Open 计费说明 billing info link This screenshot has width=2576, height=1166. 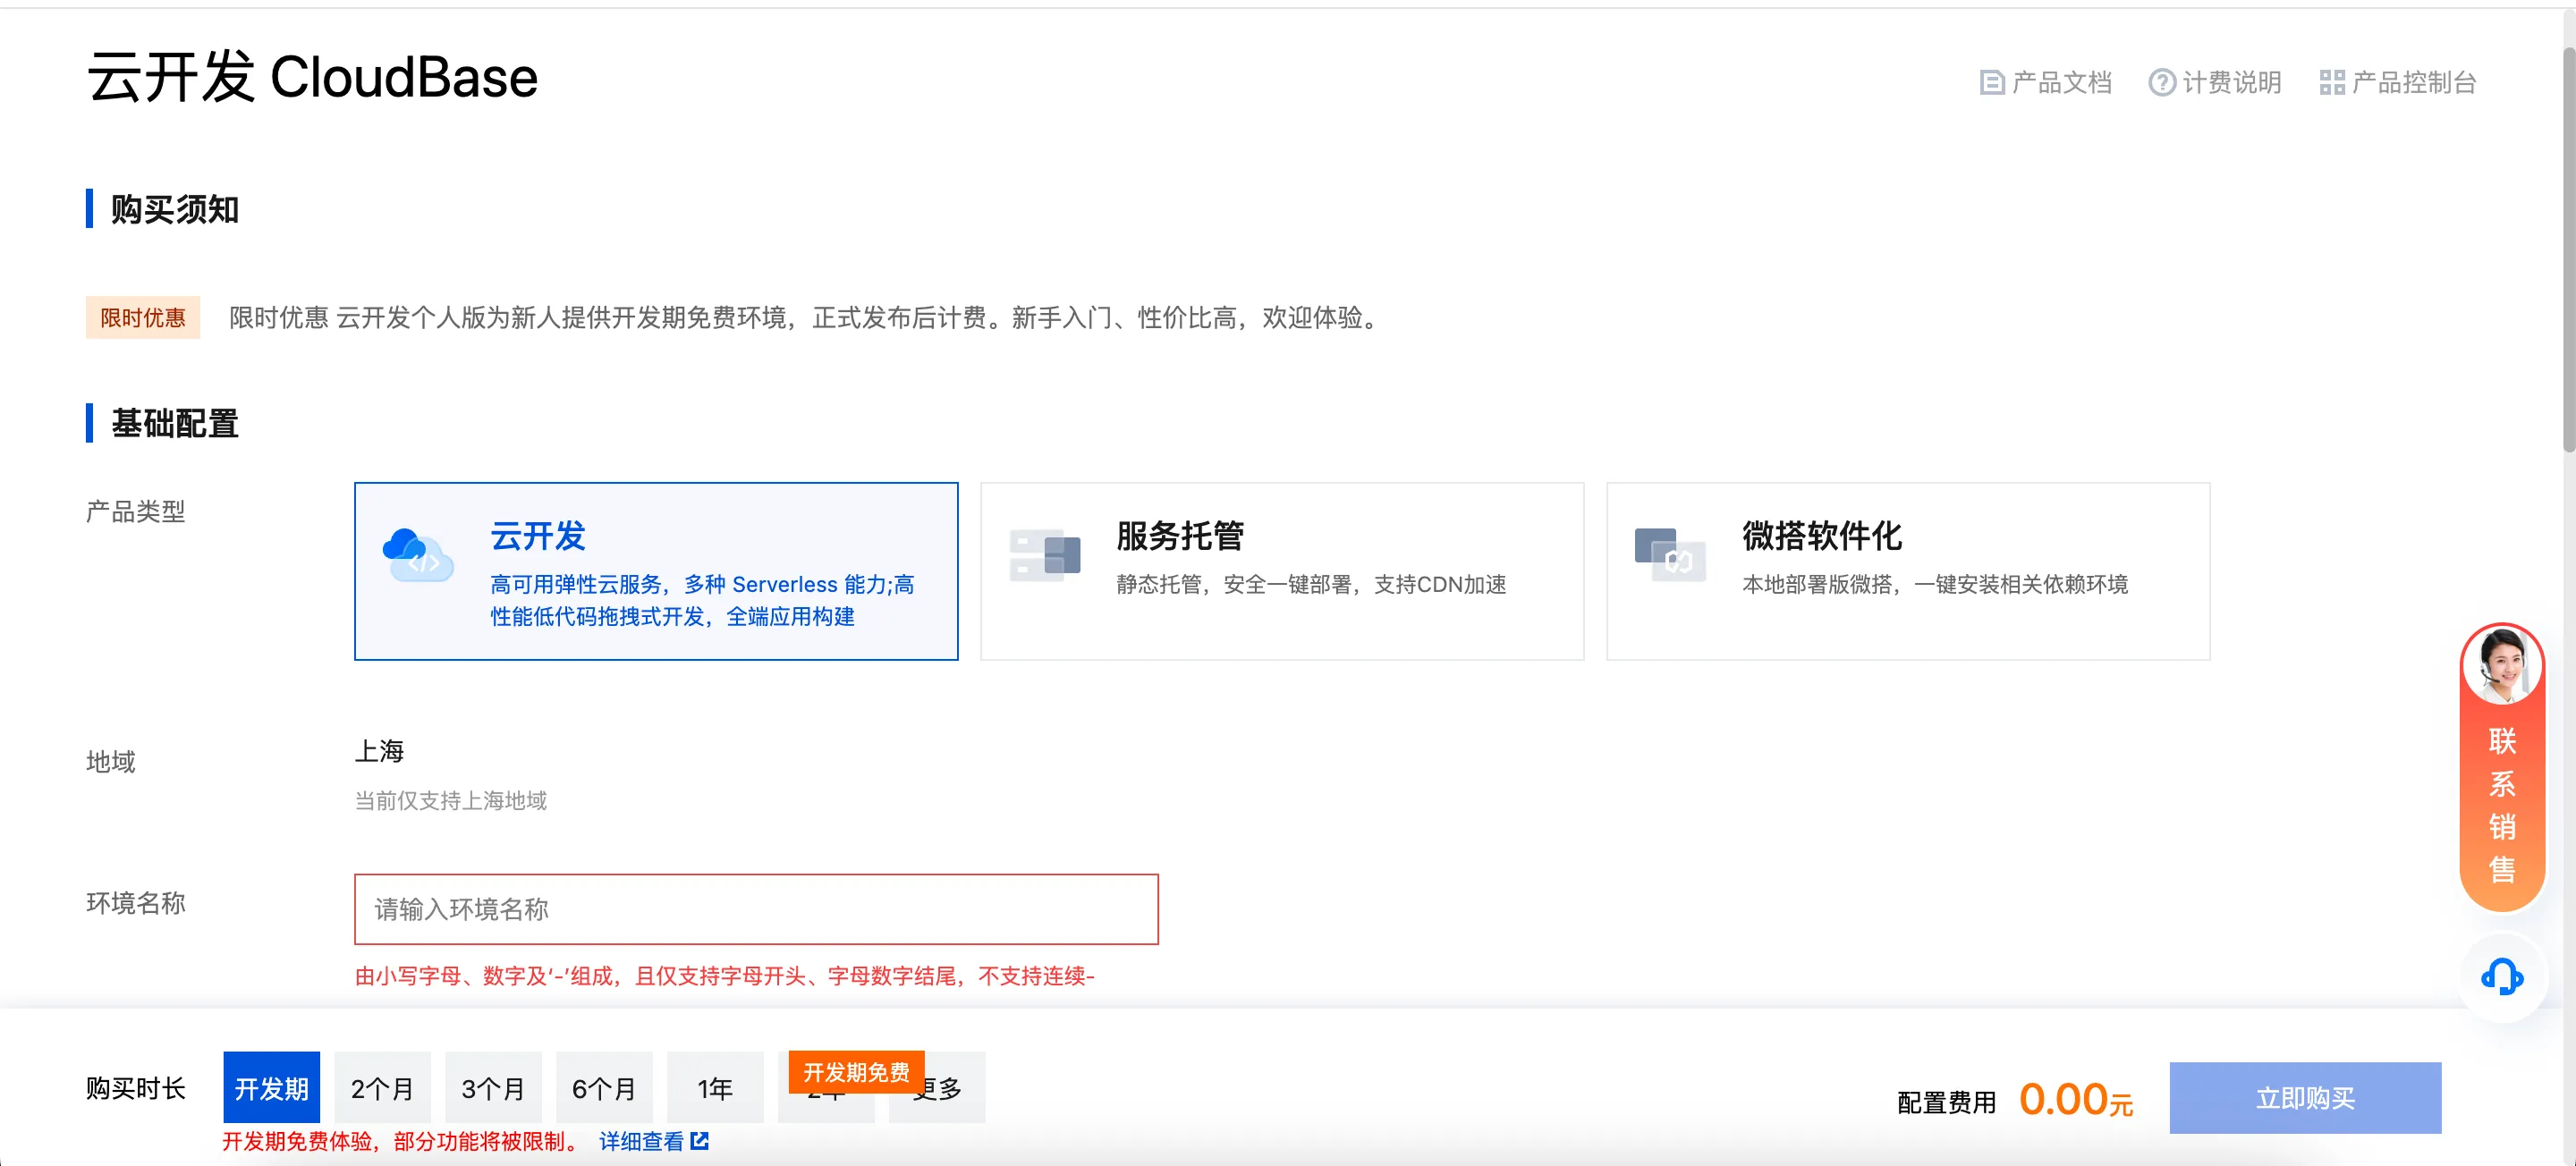2215,82
